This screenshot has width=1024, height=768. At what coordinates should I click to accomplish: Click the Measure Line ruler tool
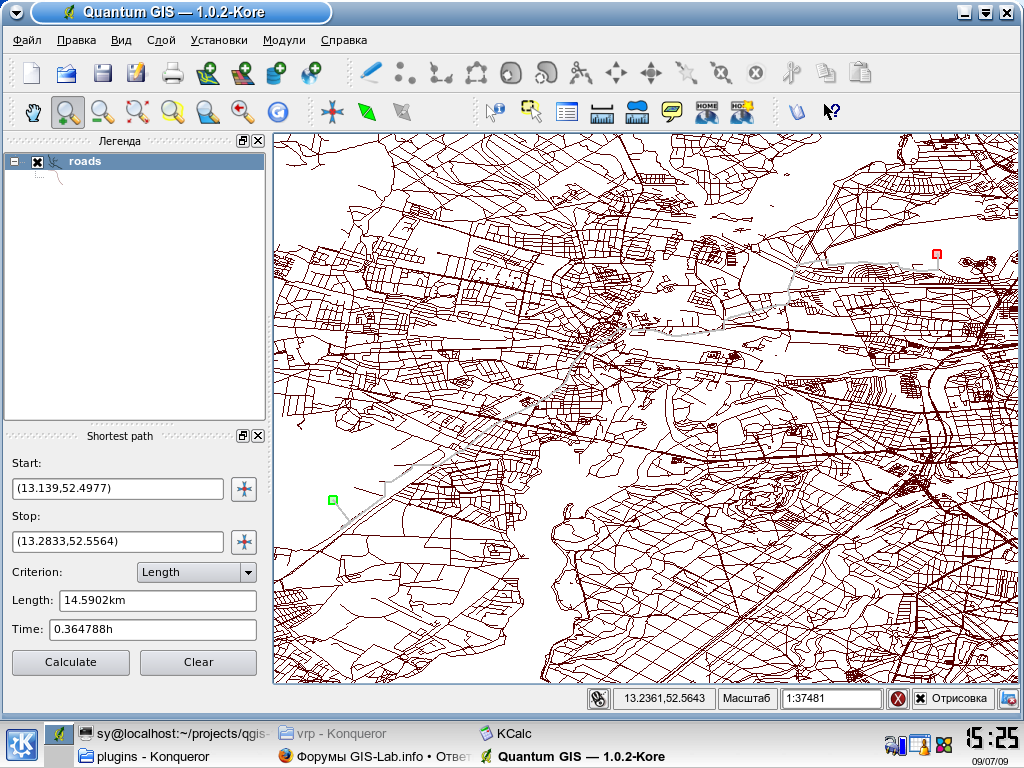point(602,111)
